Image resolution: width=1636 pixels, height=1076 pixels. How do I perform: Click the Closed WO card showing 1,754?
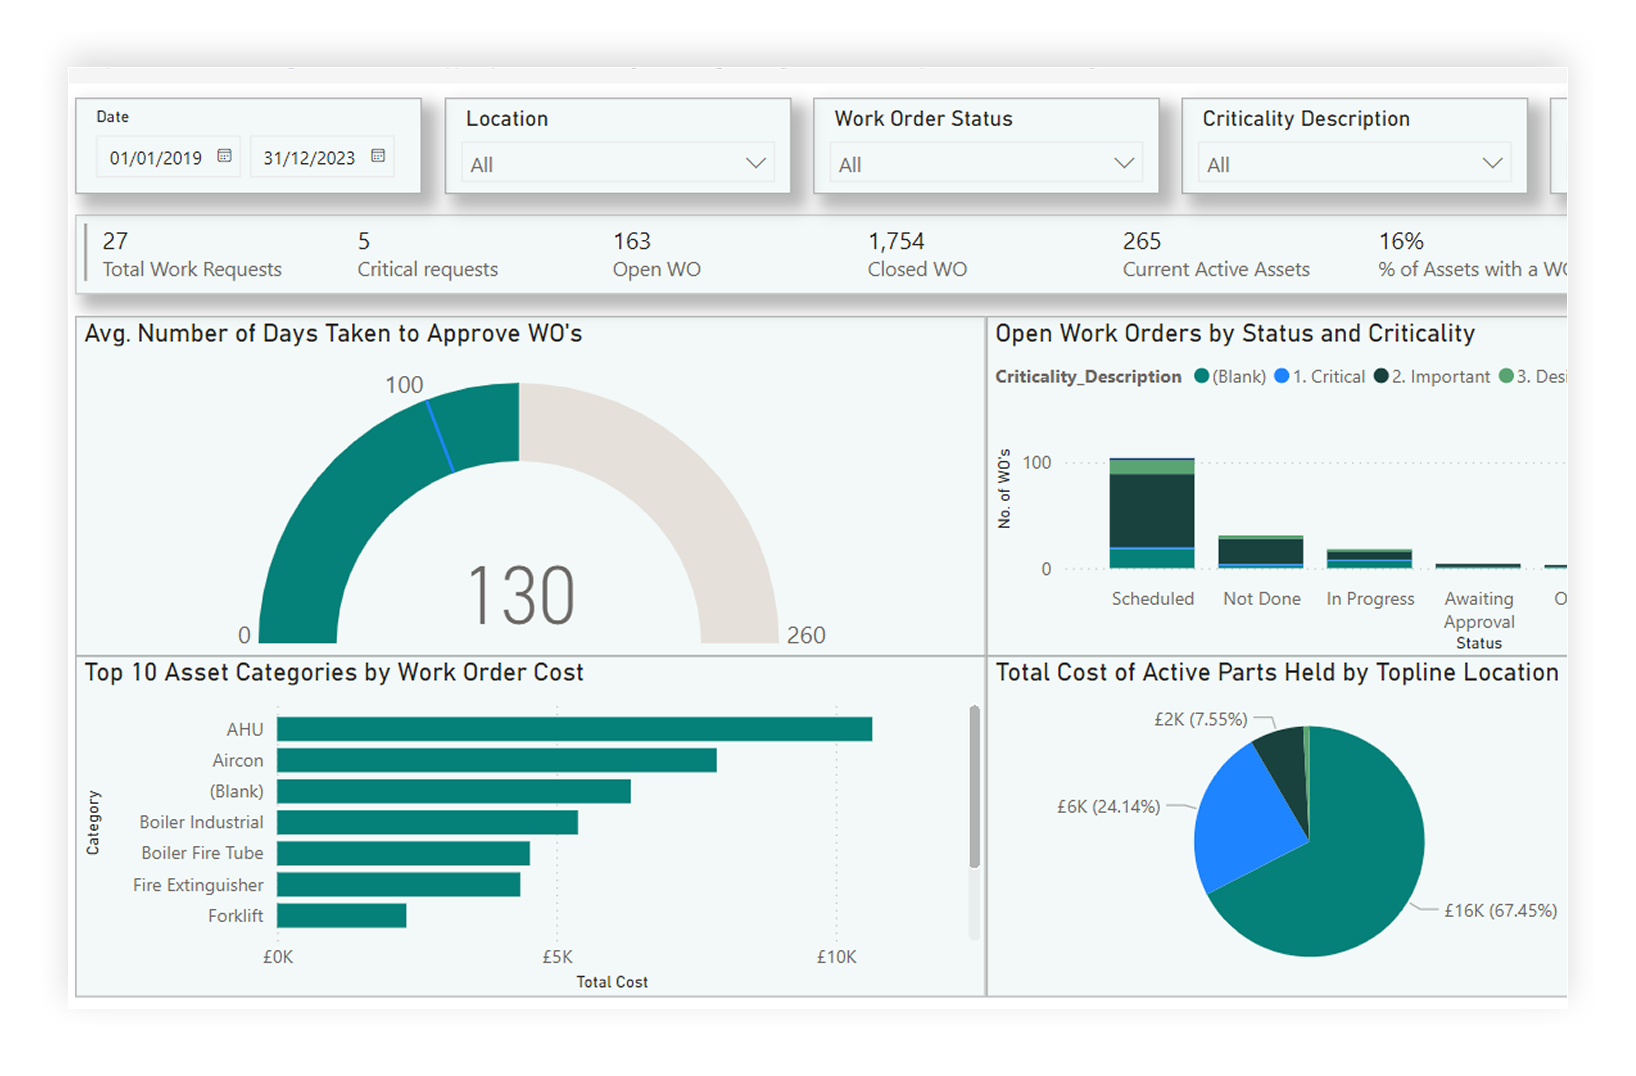pyautogui.click(x=916, y=255)
